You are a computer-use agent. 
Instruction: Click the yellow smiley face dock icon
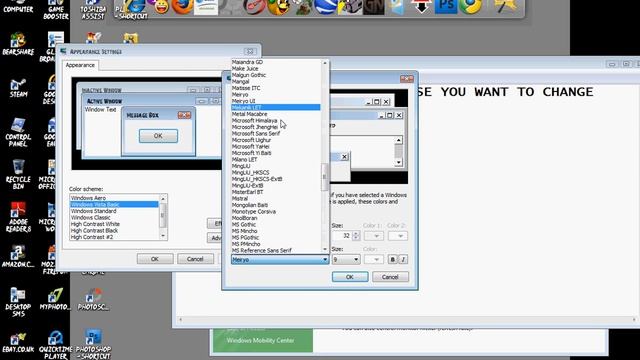(x=161, y=6)
